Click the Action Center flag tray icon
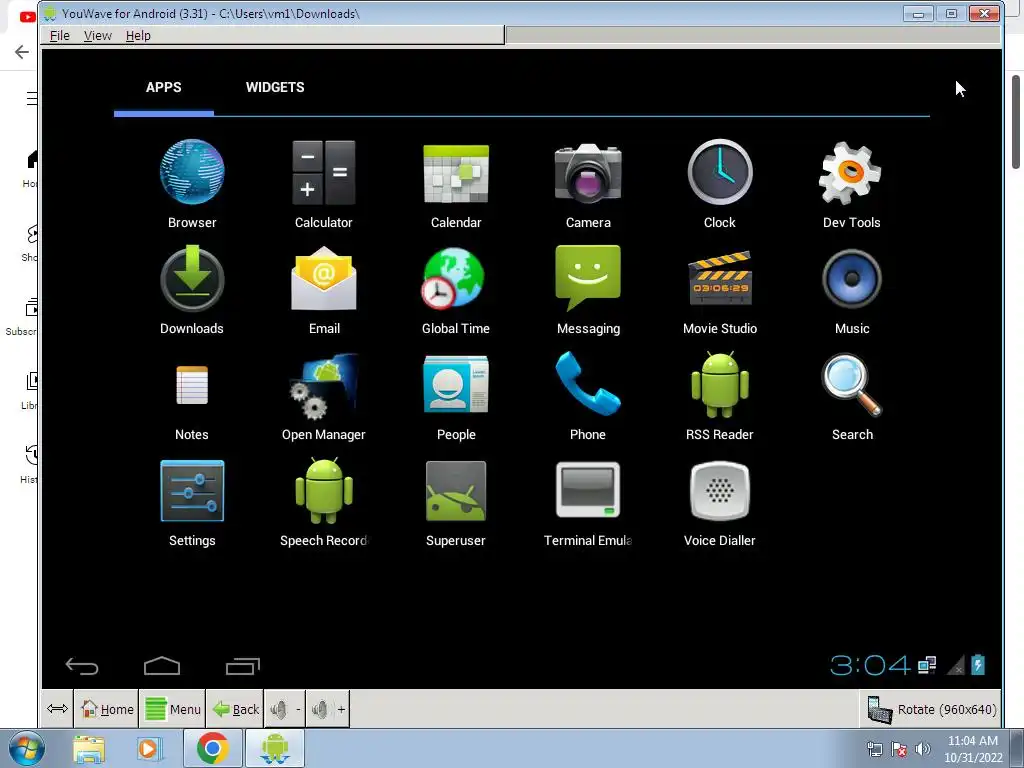This screenshot has height=768, width=1024. click(899, 749)
